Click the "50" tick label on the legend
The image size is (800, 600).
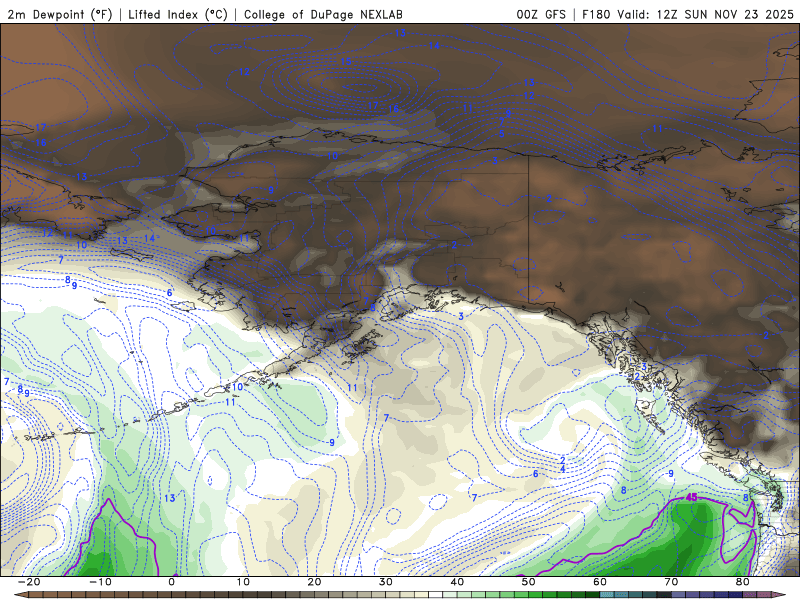[x=529, y=582]
